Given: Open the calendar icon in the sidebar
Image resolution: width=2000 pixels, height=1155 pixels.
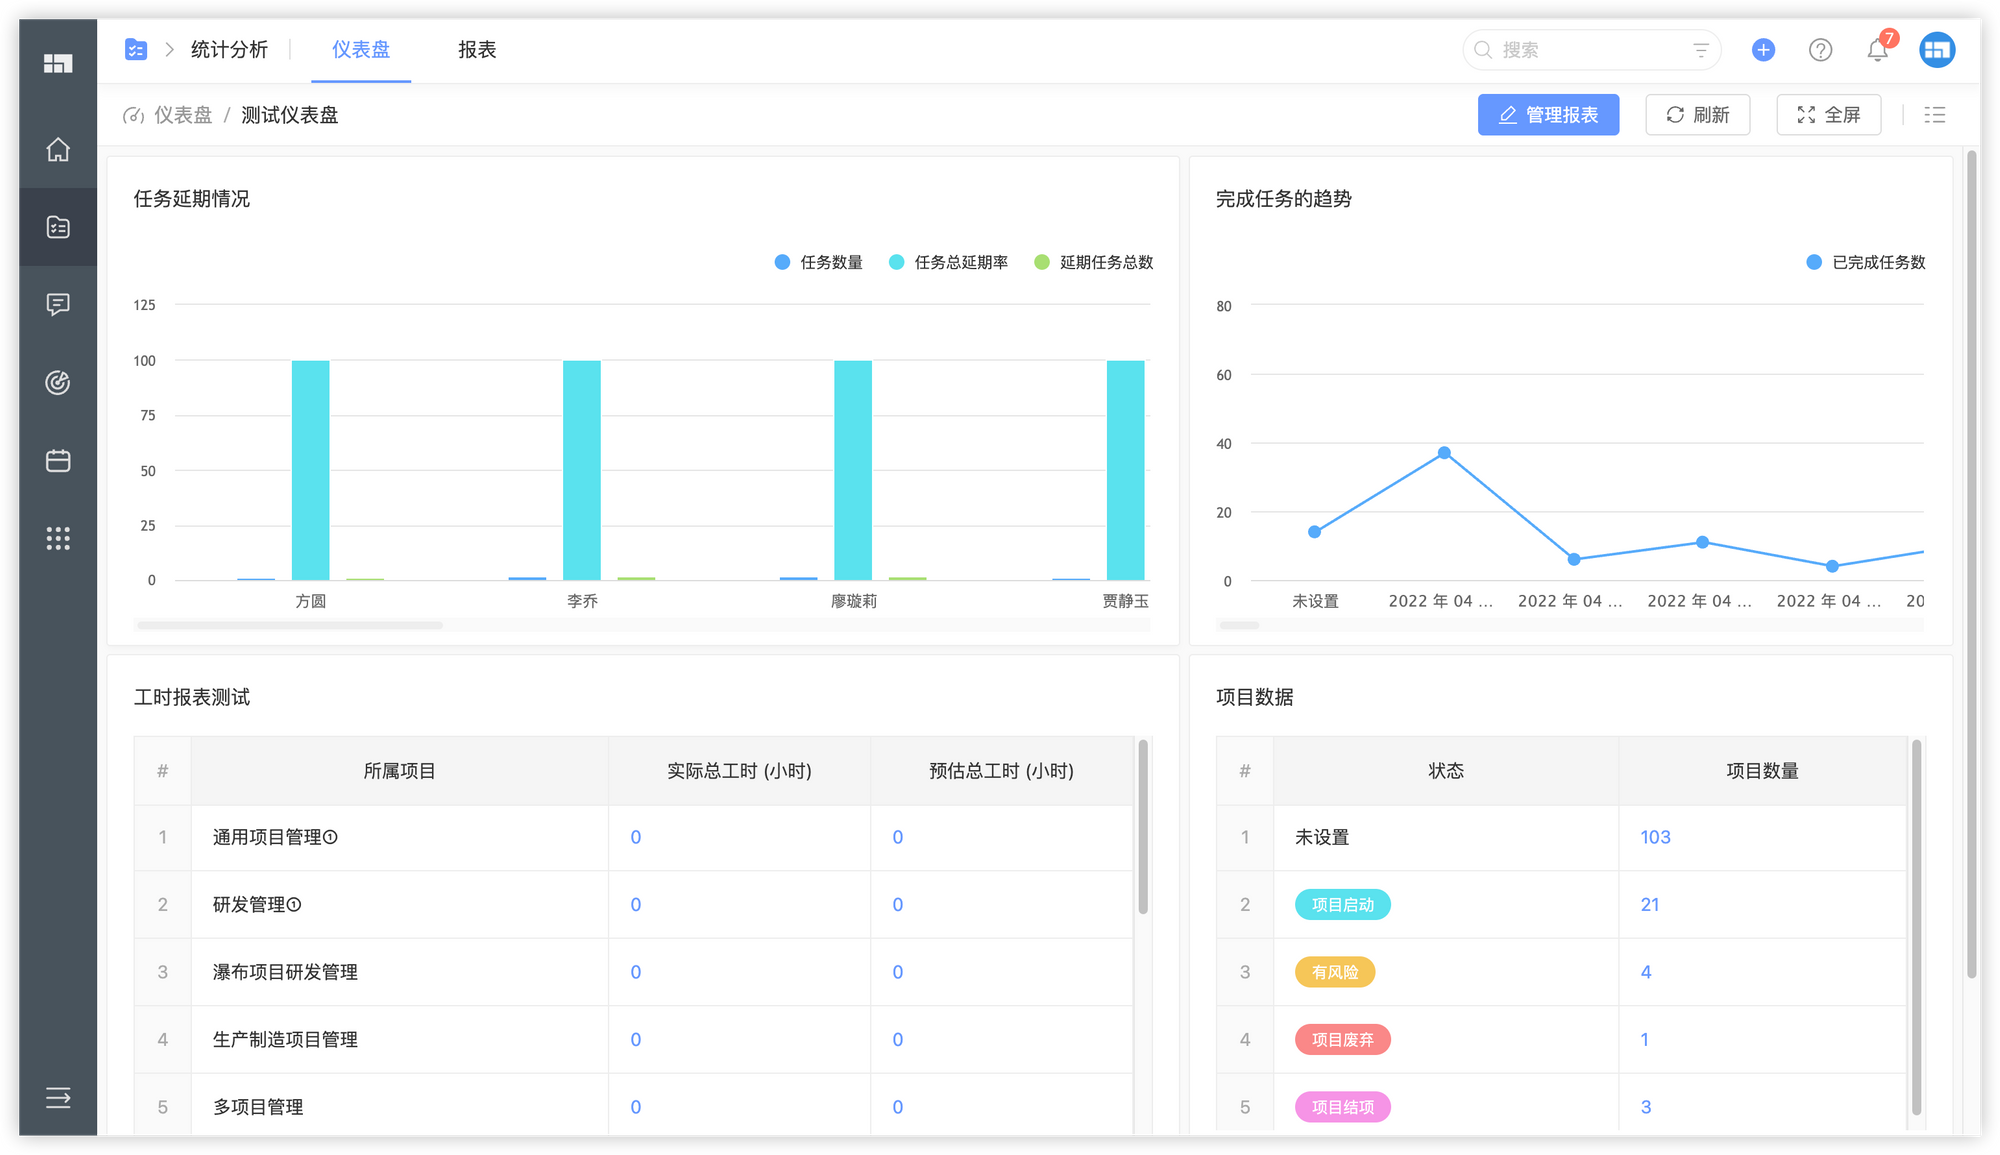Looking at the screenshot, I should click(x=58, y=460).
